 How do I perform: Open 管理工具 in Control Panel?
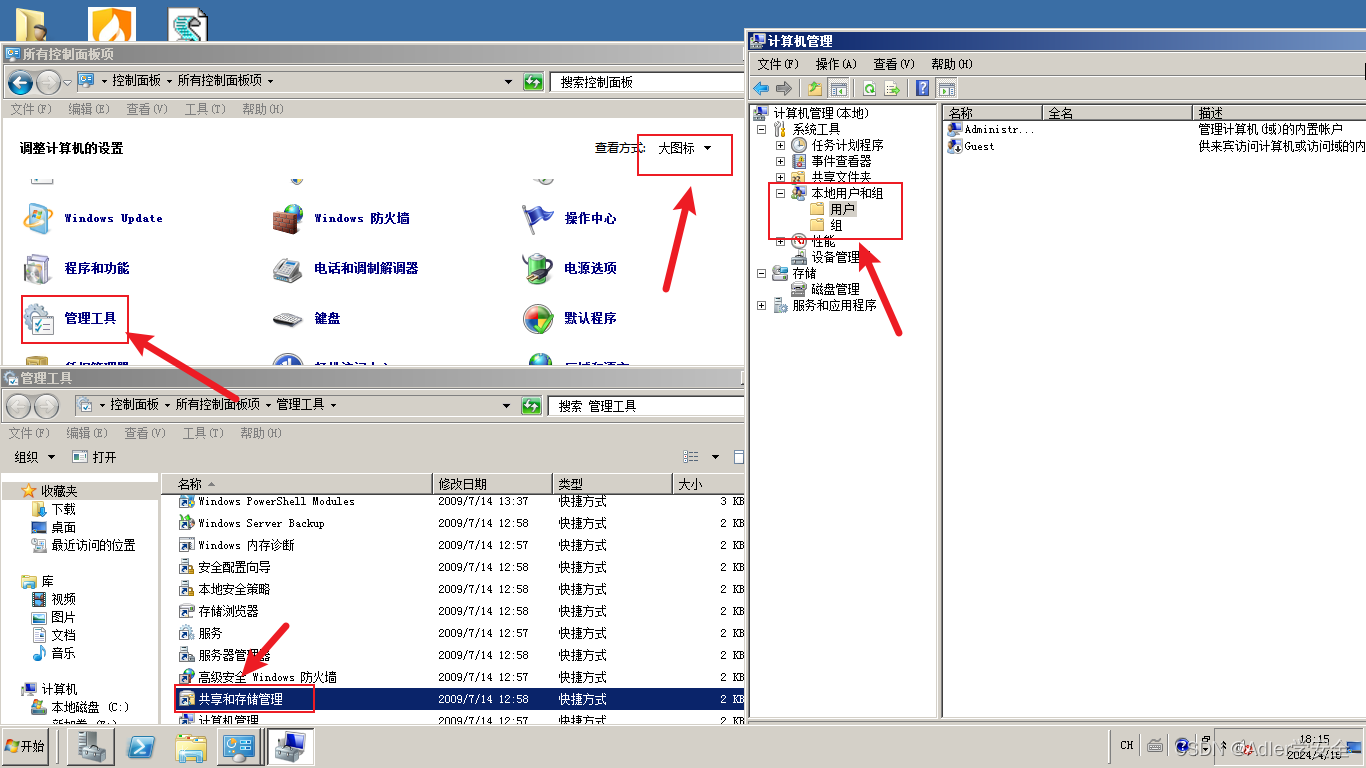point(70,318)
